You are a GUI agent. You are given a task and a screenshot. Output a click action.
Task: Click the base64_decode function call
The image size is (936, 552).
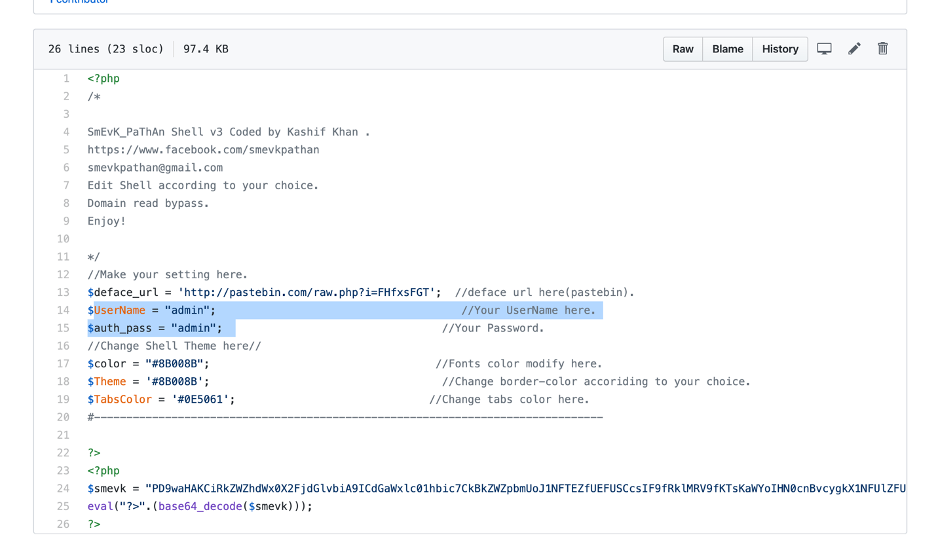tap(200, 506)
